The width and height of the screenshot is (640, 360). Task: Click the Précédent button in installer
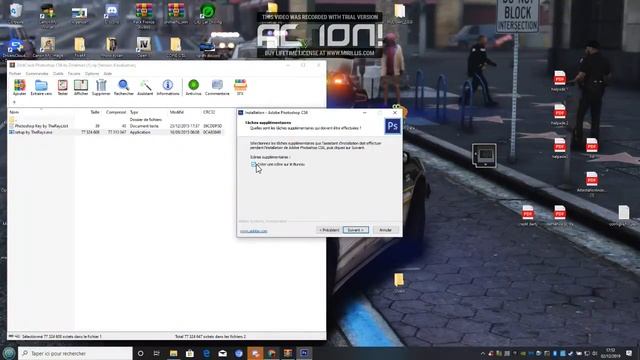(x=329, y=230)
